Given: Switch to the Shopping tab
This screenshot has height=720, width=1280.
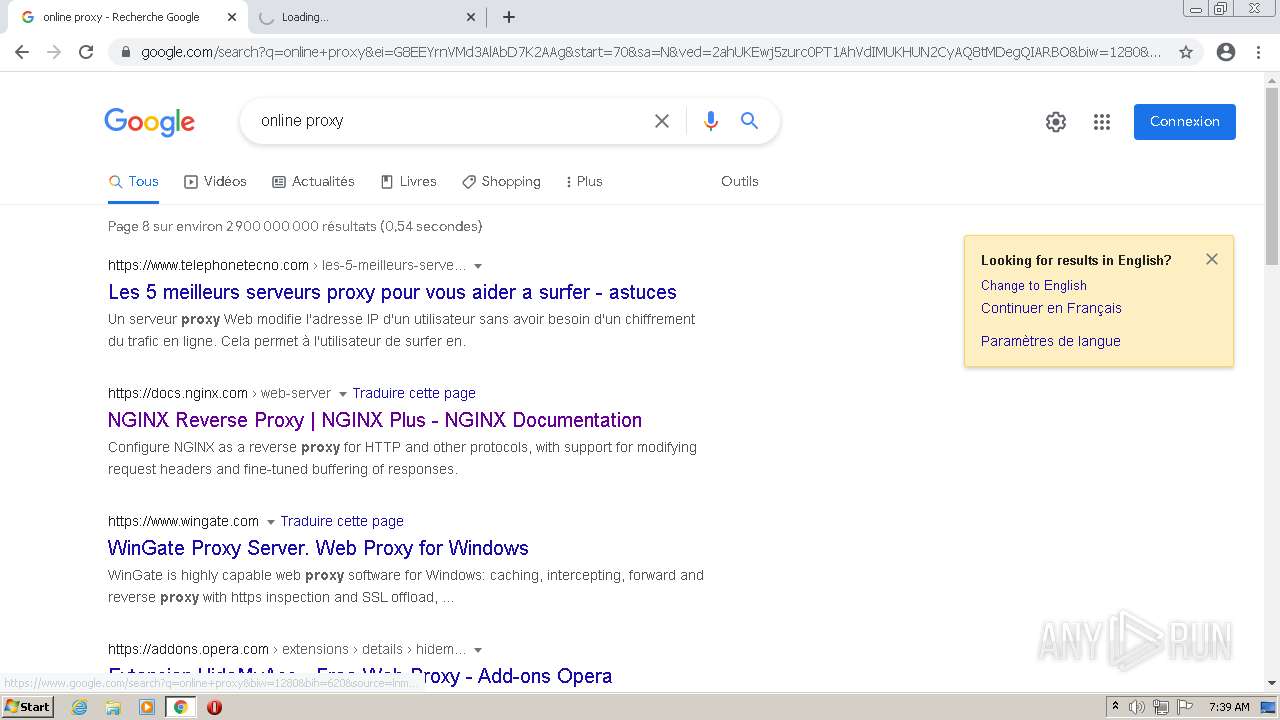Looking at the screenshot, I should point(501,181).
